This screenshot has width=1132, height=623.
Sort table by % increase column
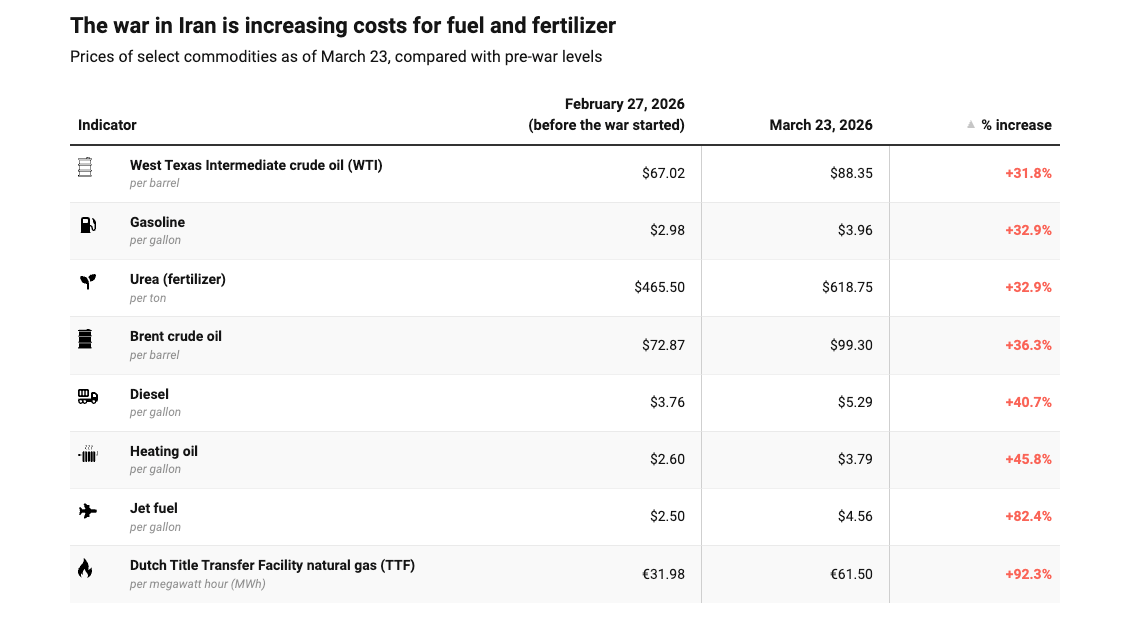point(1016,125)
